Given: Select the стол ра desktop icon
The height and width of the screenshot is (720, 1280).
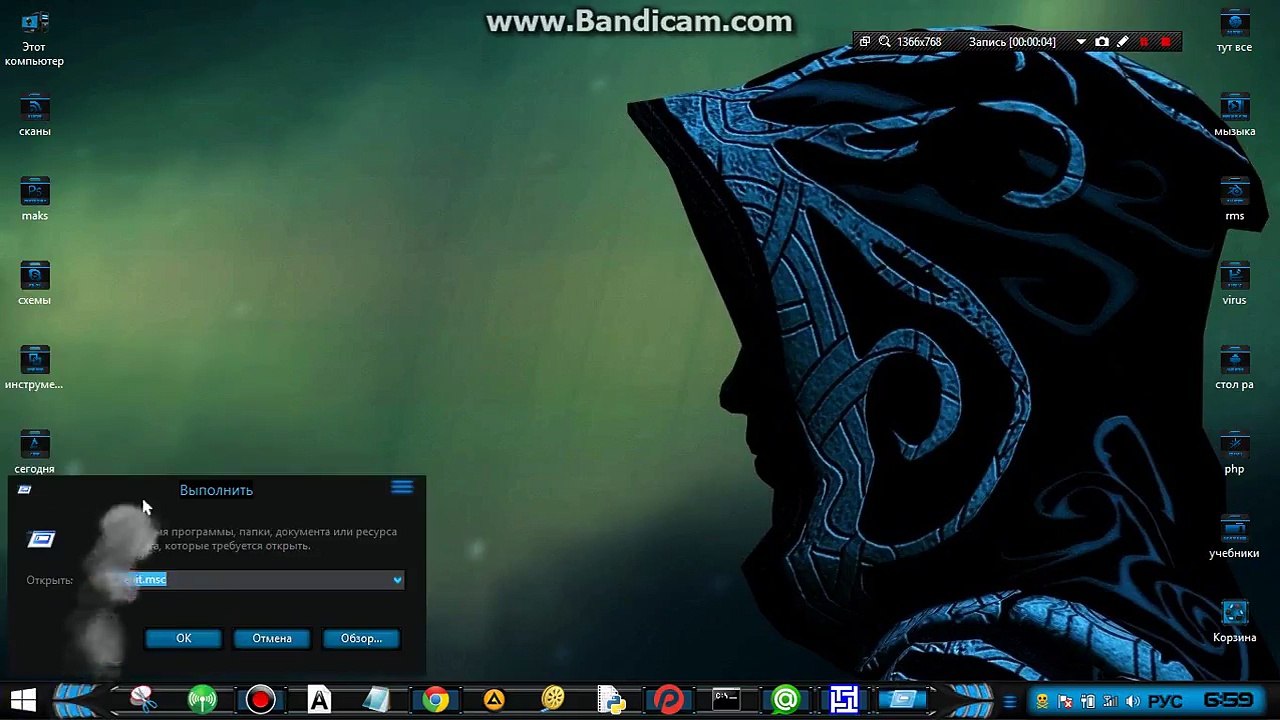Looking at the screenshot, I should (x=1234, y=368).
